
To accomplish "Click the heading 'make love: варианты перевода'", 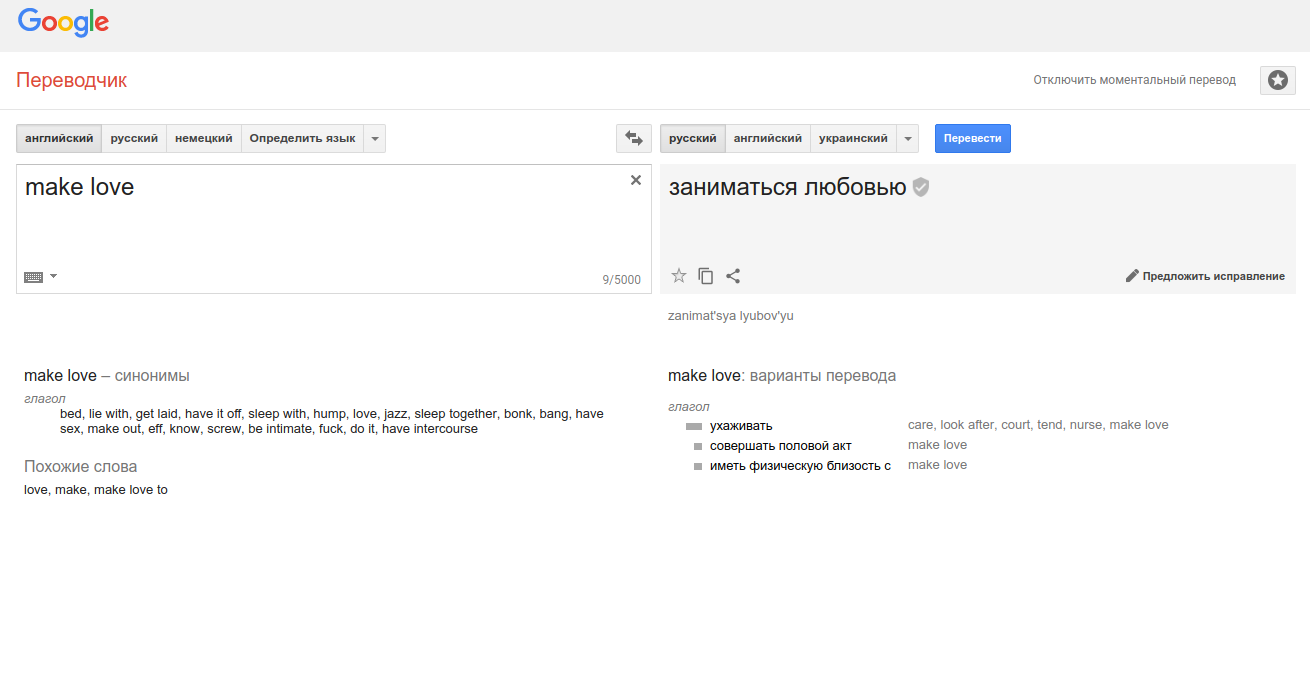I will coord(782,376).
